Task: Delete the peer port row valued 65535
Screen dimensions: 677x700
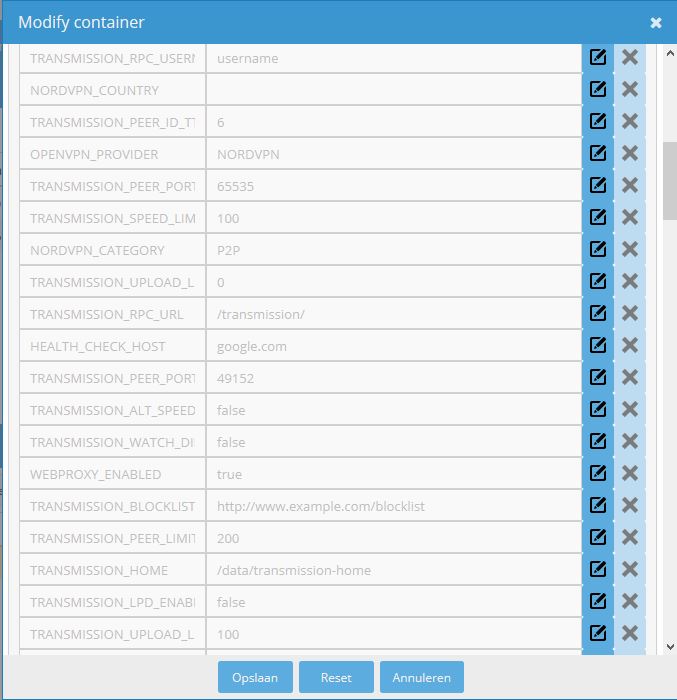Action: [x=630, y=185]
